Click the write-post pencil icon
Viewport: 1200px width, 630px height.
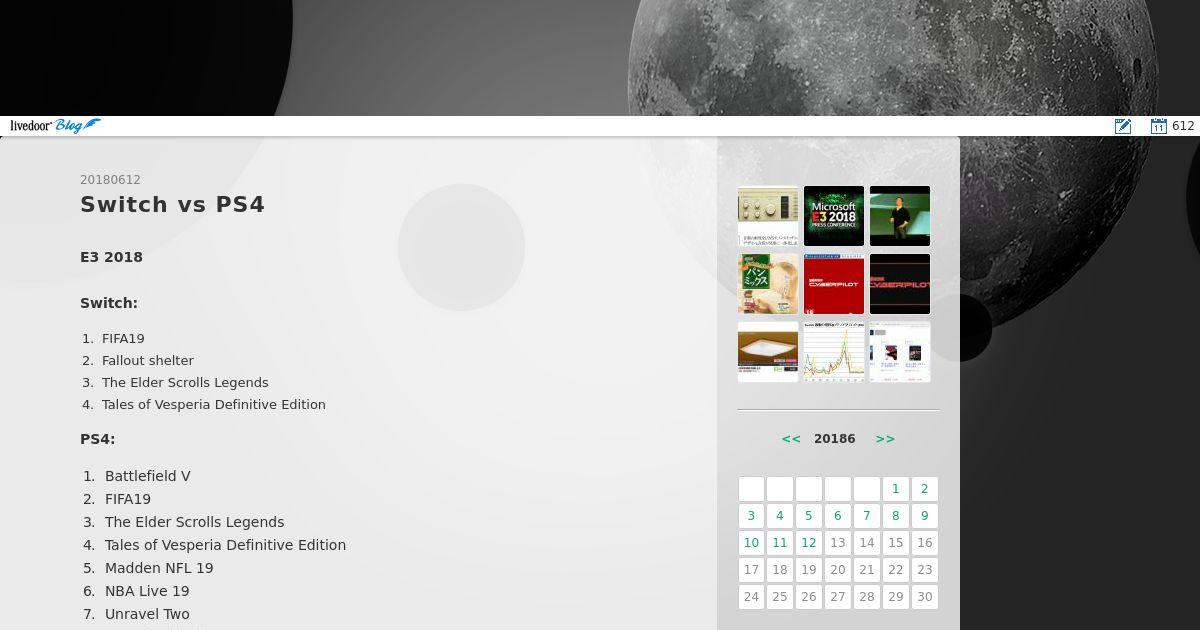(1123, 126)
